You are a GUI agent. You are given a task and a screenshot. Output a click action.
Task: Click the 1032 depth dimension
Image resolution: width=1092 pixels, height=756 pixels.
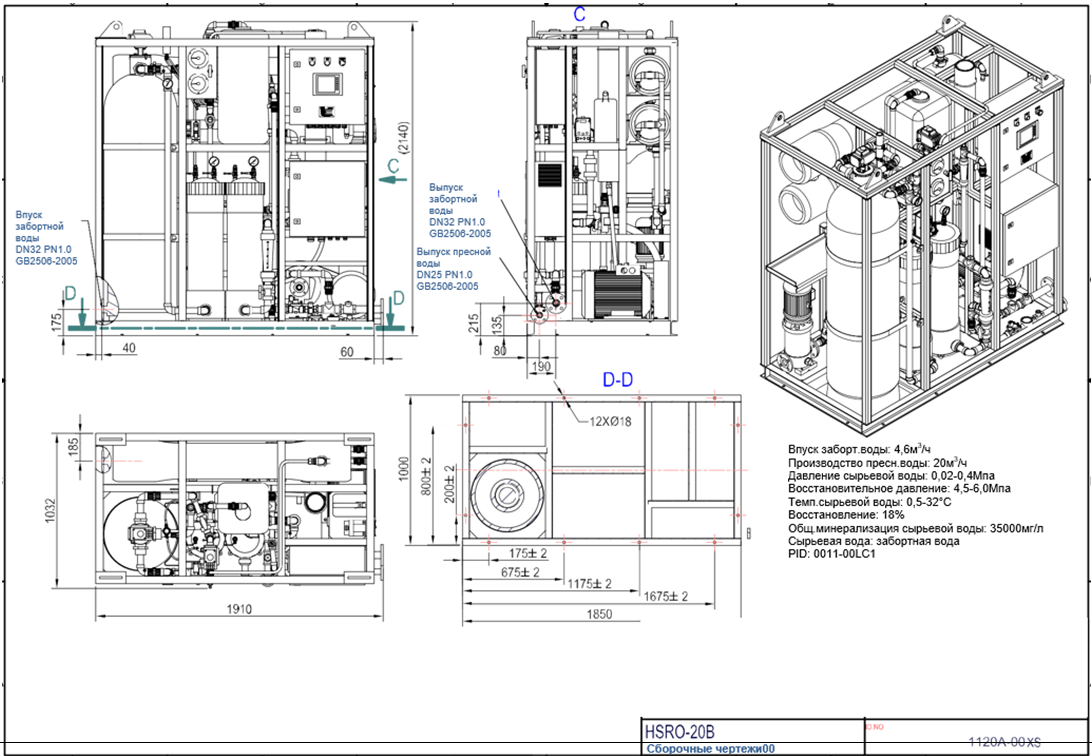click(x=68, y=511)
